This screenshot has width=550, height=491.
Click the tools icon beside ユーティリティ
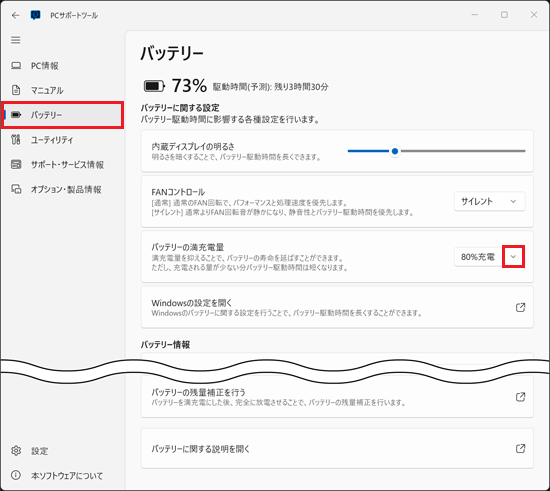tap(16, 140)
